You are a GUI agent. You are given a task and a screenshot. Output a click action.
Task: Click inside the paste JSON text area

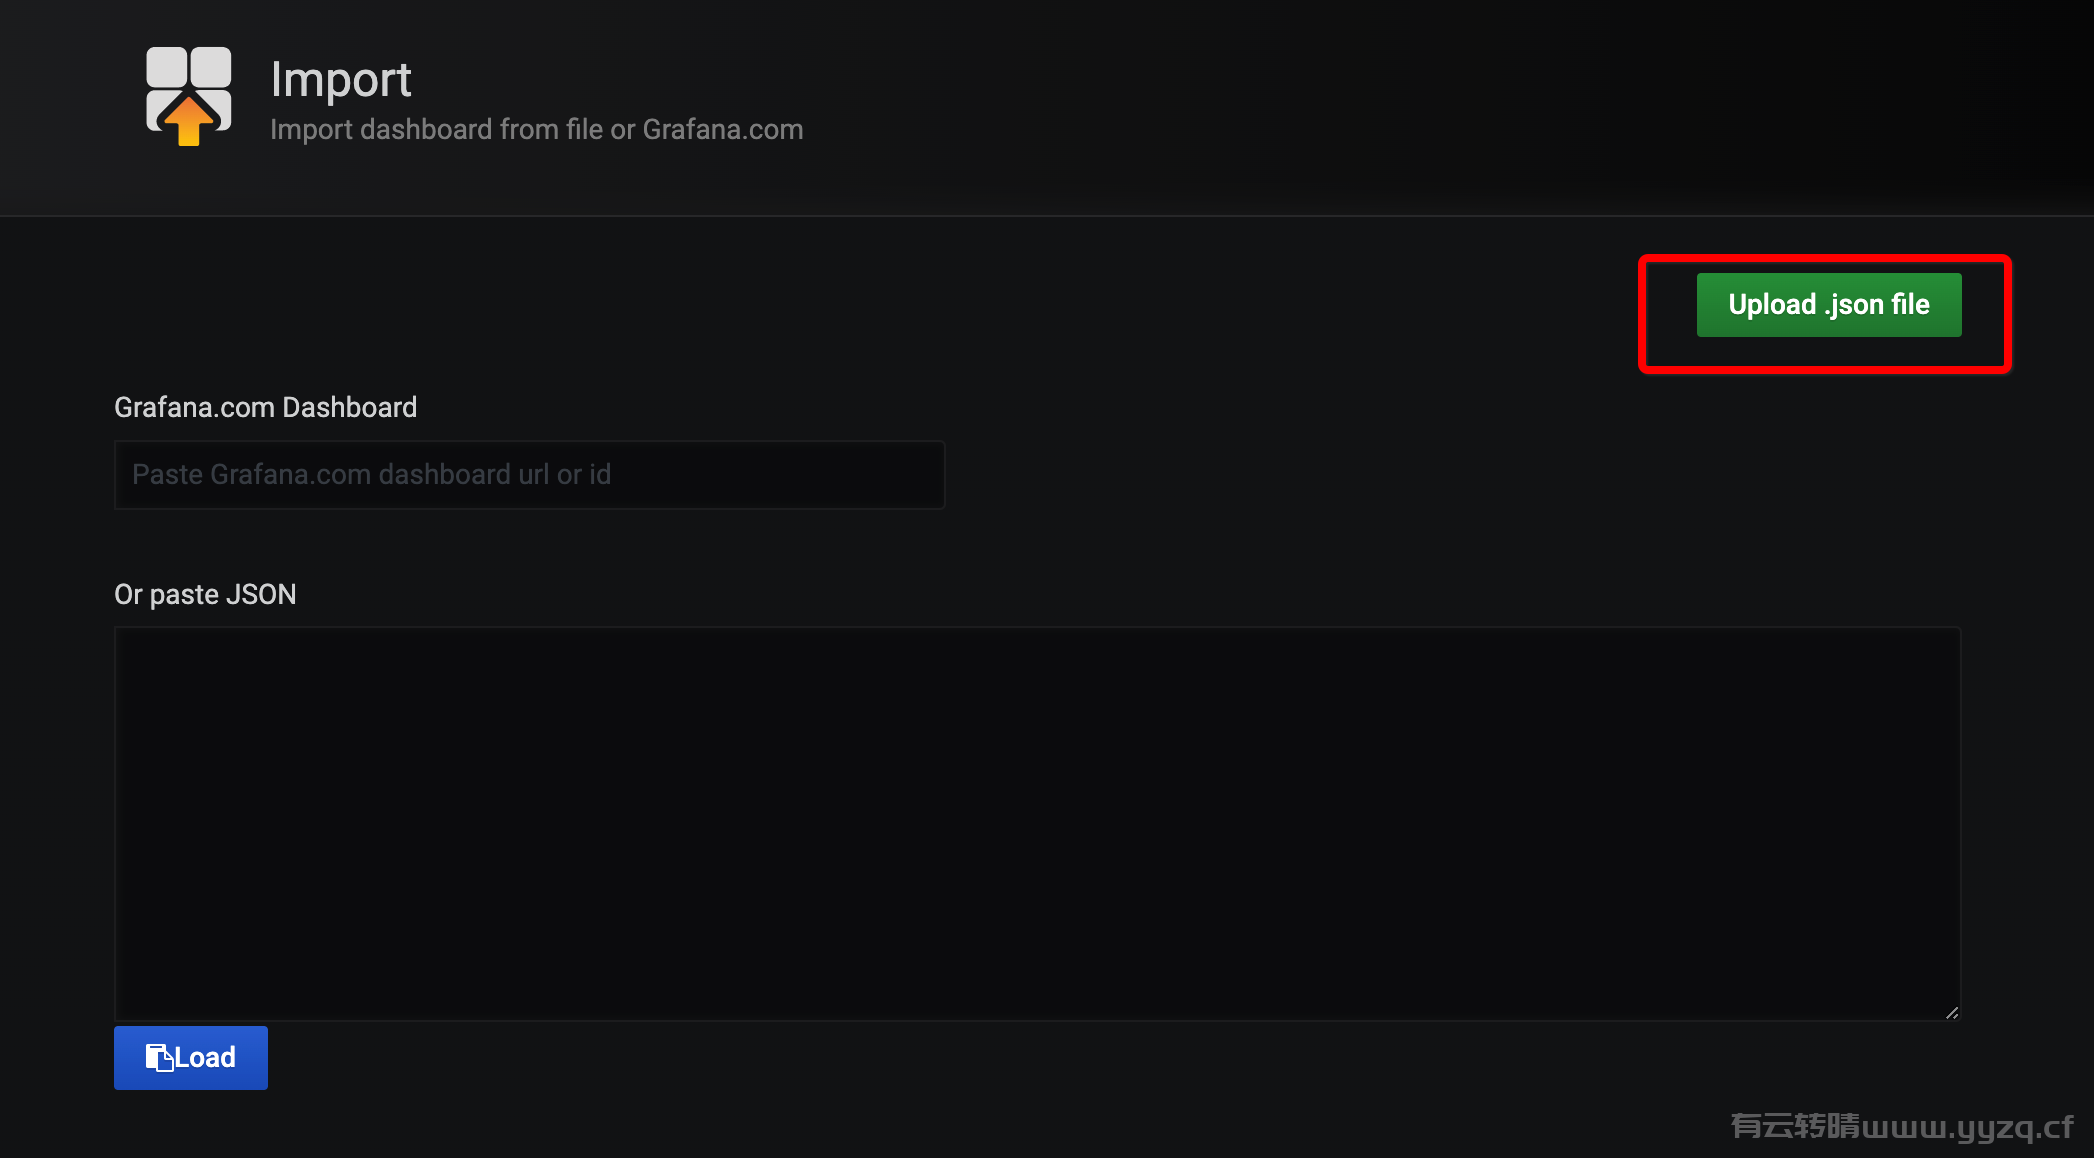pyautogui.click(x=1037, y=824)
